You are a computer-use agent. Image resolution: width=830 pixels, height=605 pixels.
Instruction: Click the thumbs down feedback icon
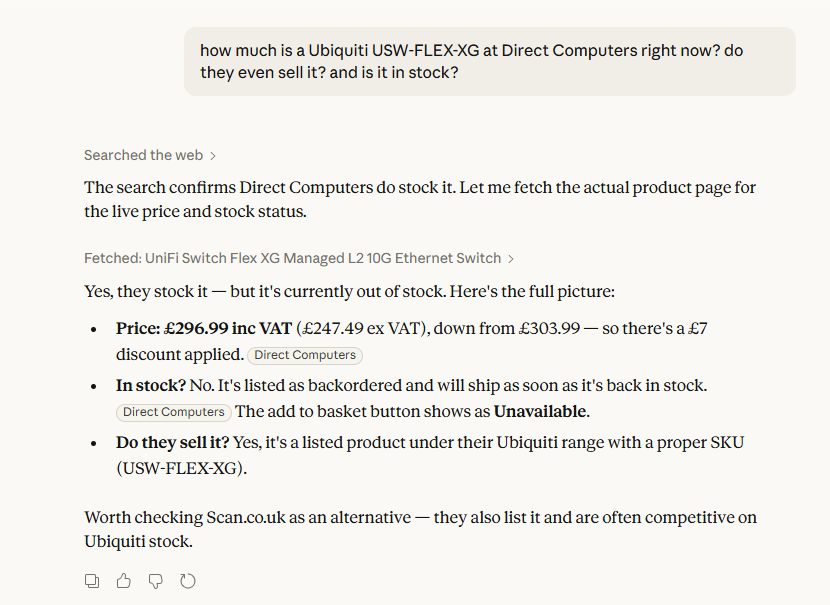coord(156,581)
